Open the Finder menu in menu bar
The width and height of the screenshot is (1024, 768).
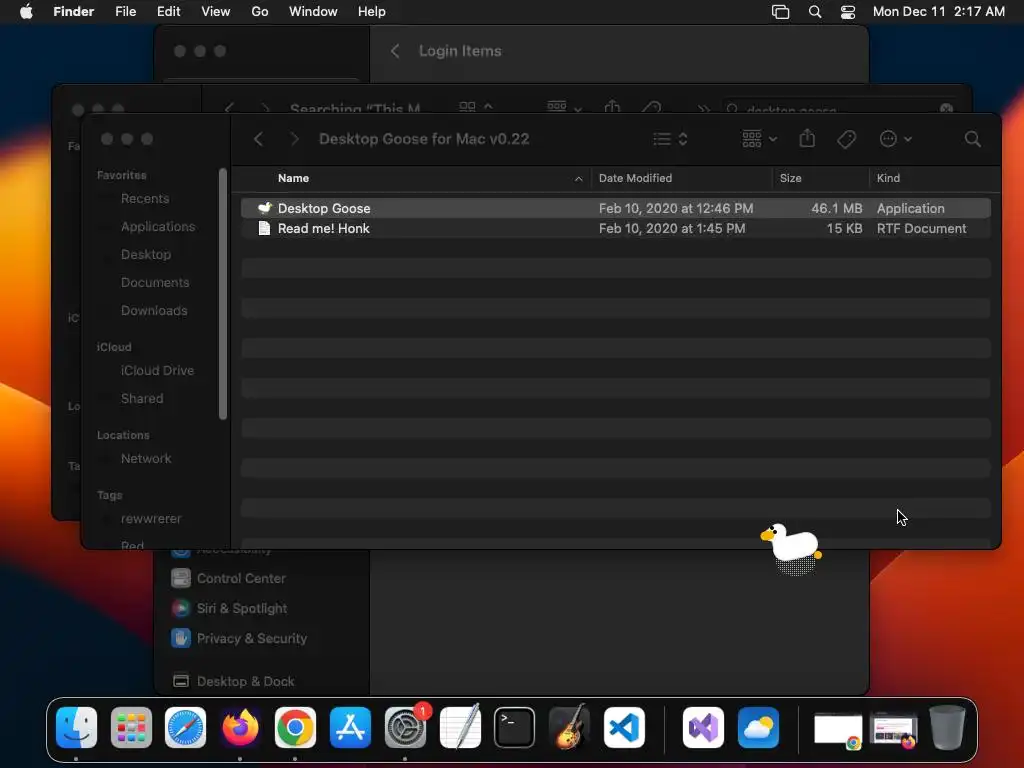coord(73,12)
